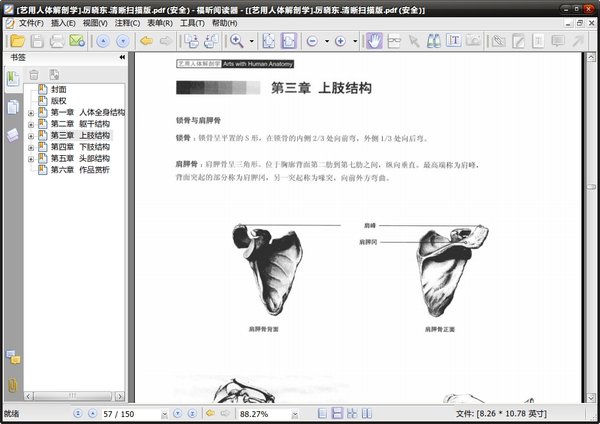
Task: Open the zoom out dropdown arrow
Action: tap(327, 41)
